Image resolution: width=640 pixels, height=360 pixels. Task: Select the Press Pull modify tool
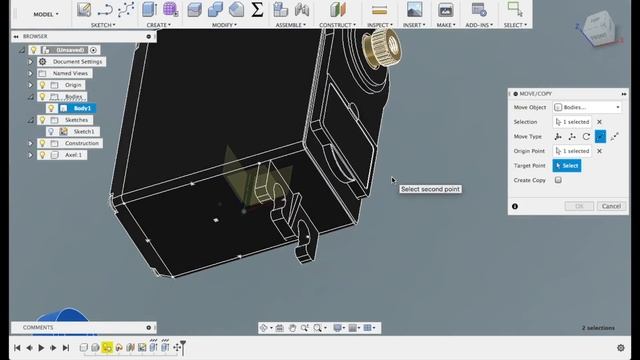194,10
